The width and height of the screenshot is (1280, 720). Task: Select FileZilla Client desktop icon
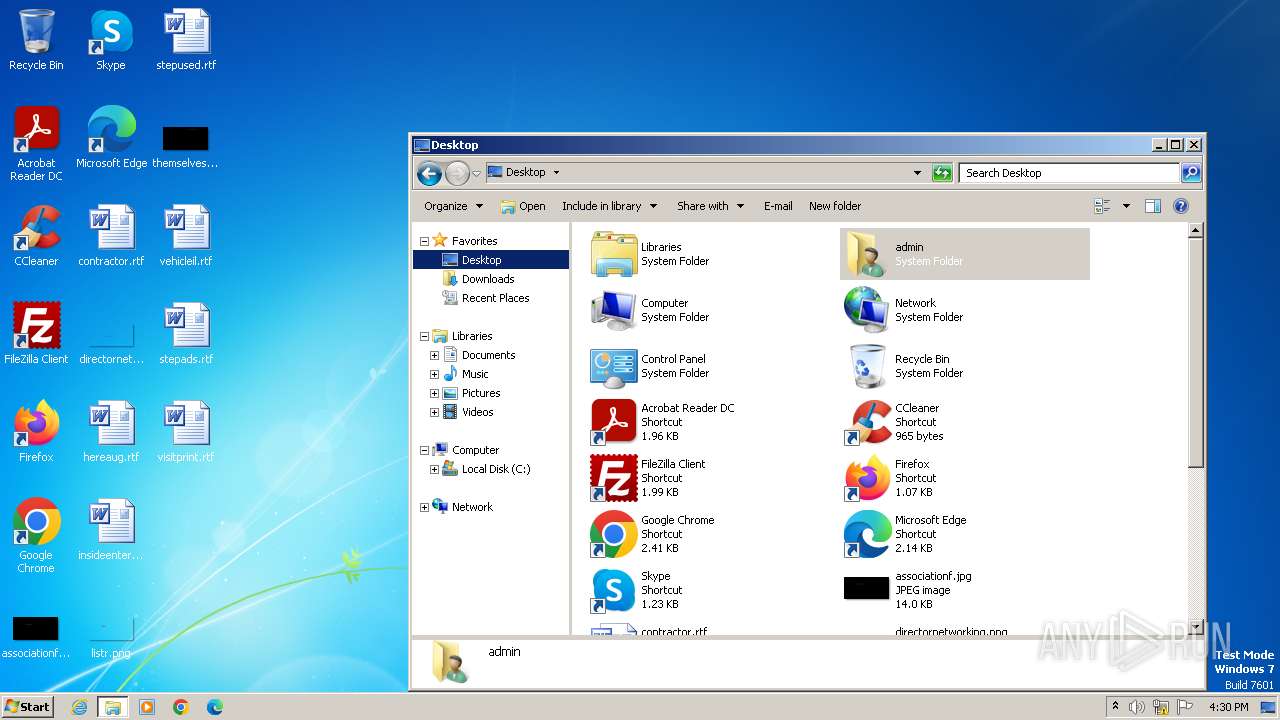click(36, 334)
